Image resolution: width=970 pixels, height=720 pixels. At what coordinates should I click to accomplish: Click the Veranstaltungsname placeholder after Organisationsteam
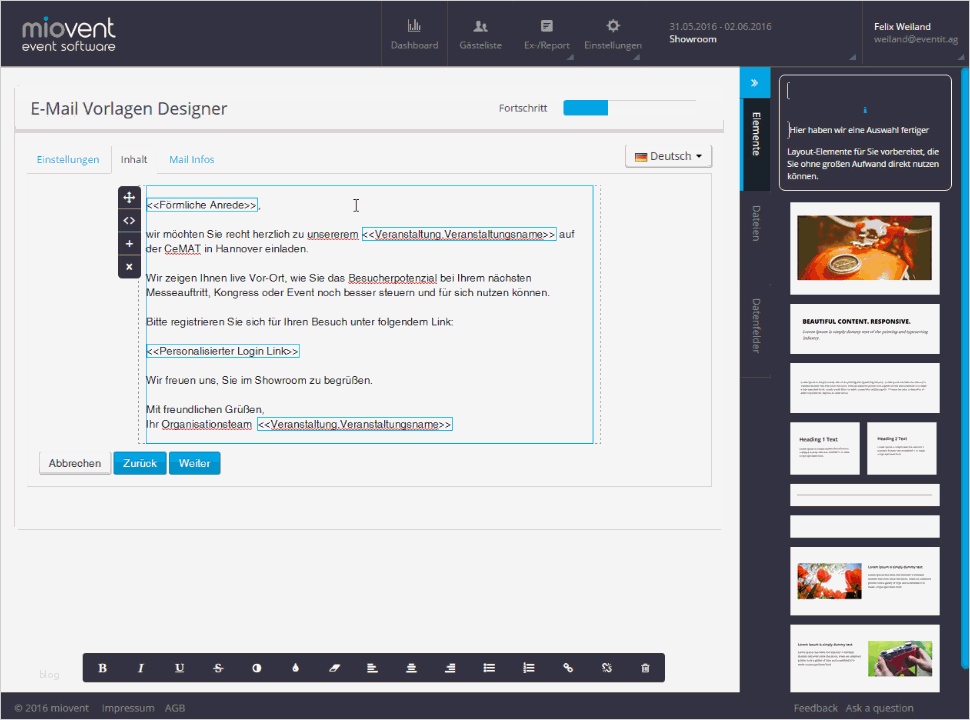354,424
